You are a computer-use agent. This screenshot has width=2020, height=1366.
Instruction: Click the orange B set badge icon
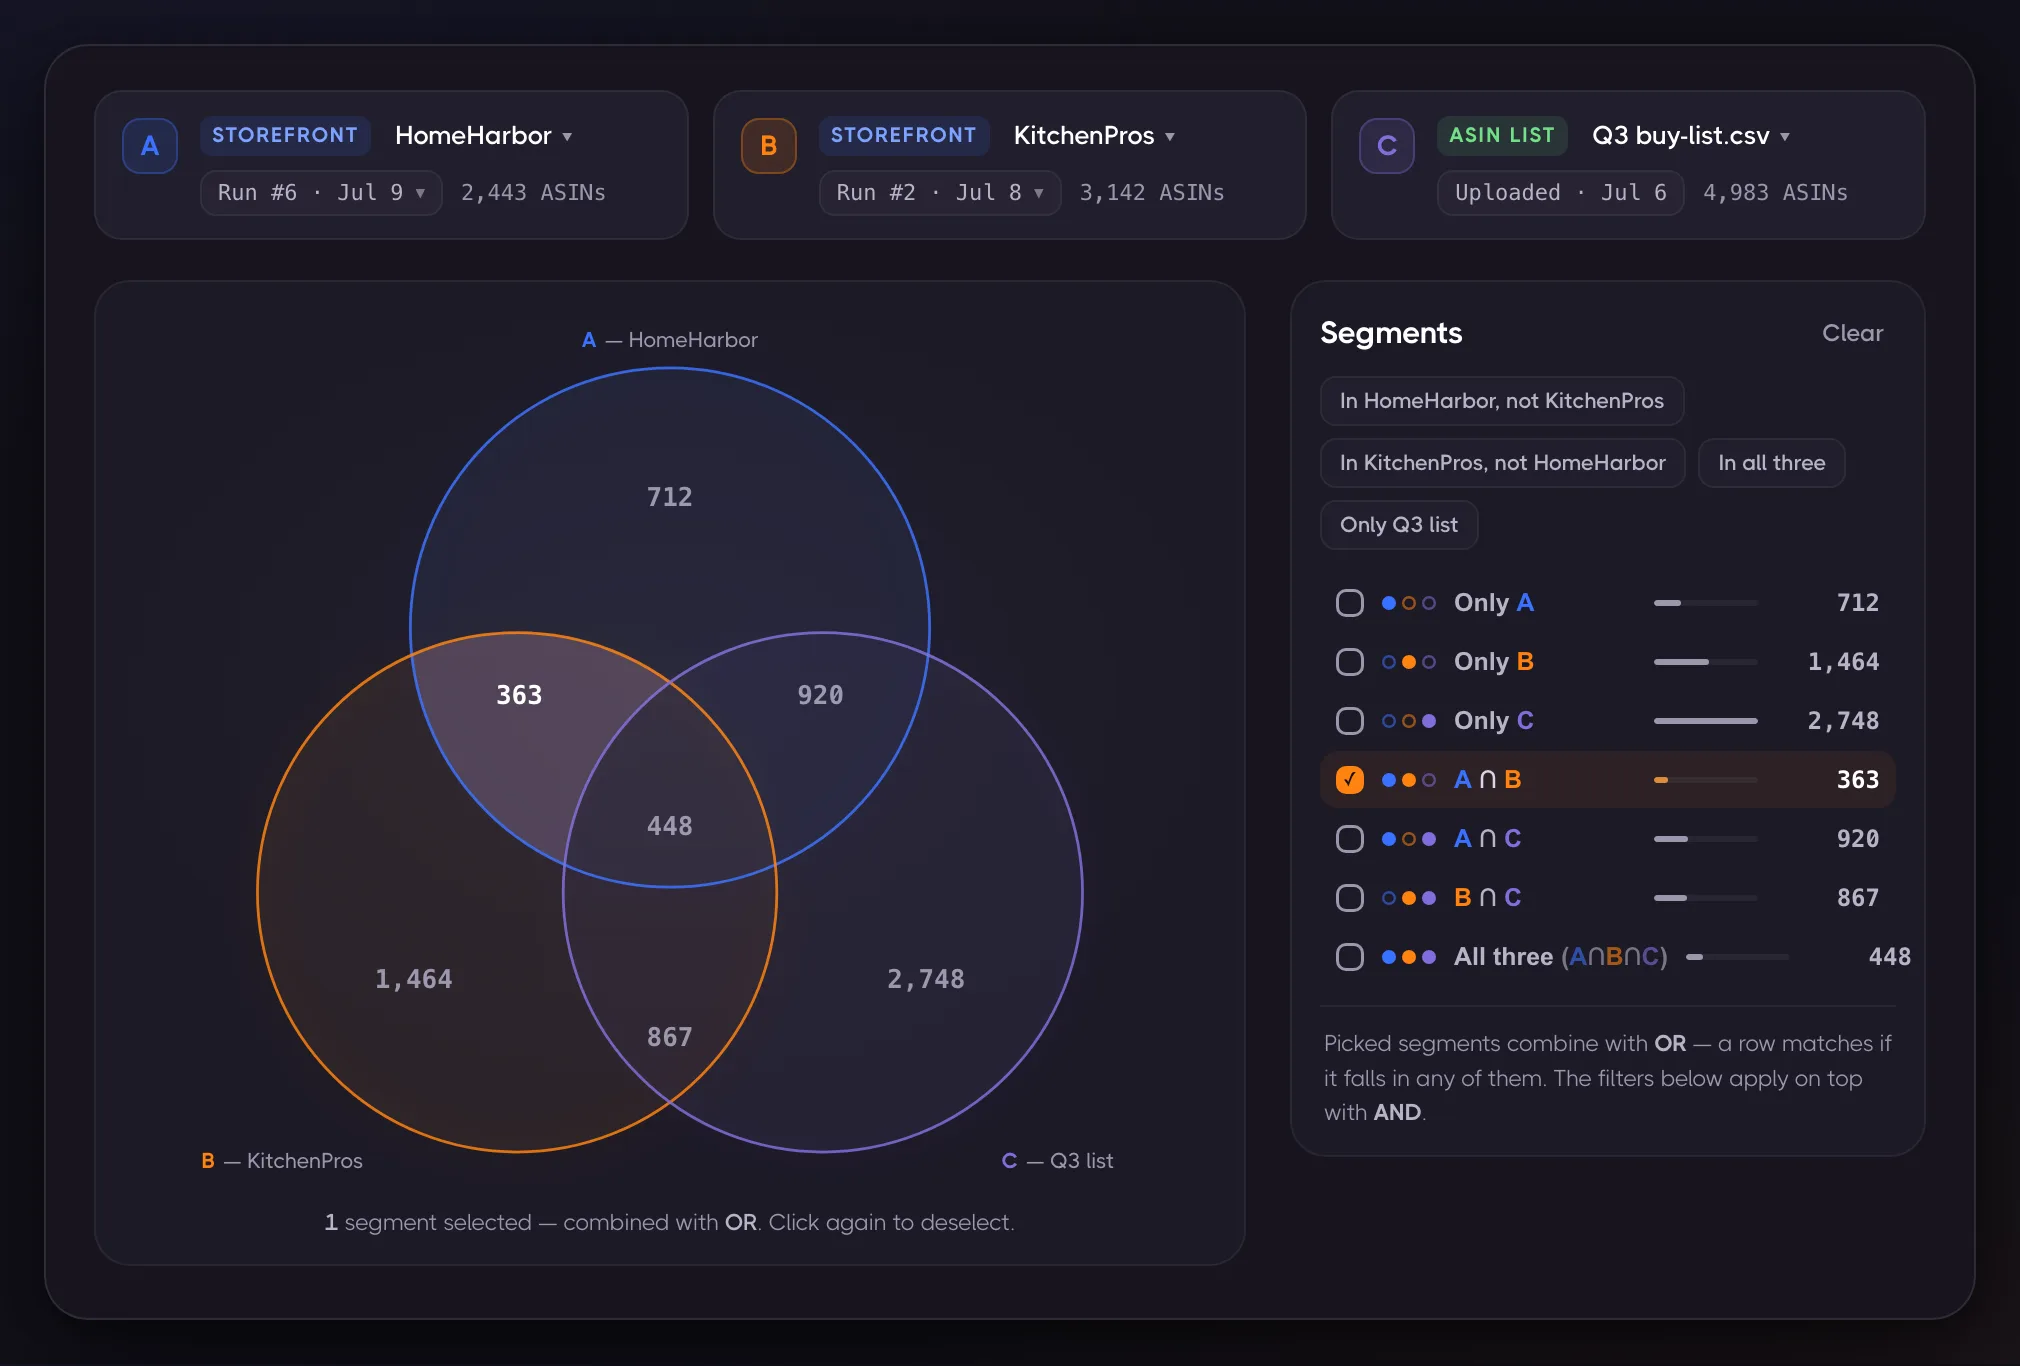point(768,146)
